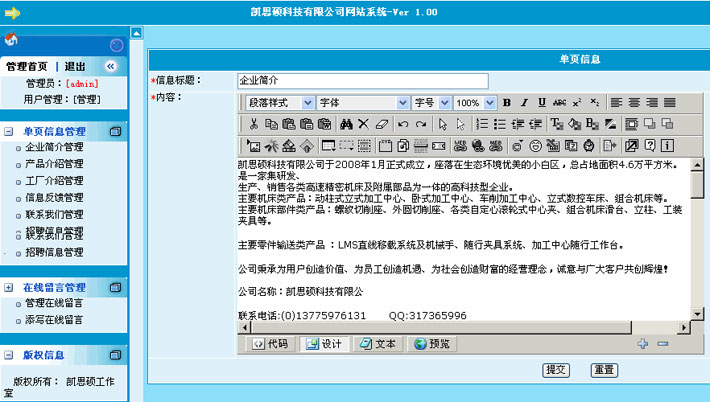710x402 pixels.
Task: Toggle superscript formatting button
Action: pyautogui.click(x=577, y=103)
